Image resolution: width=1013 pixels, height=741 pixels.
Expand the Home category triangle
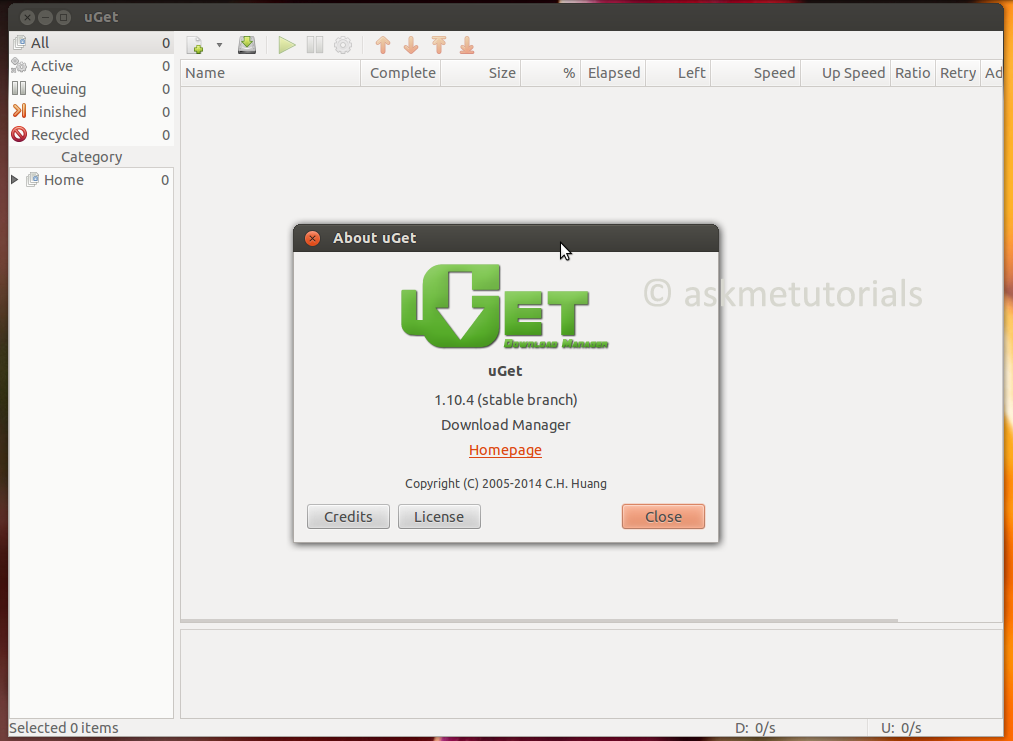[14, 180]
